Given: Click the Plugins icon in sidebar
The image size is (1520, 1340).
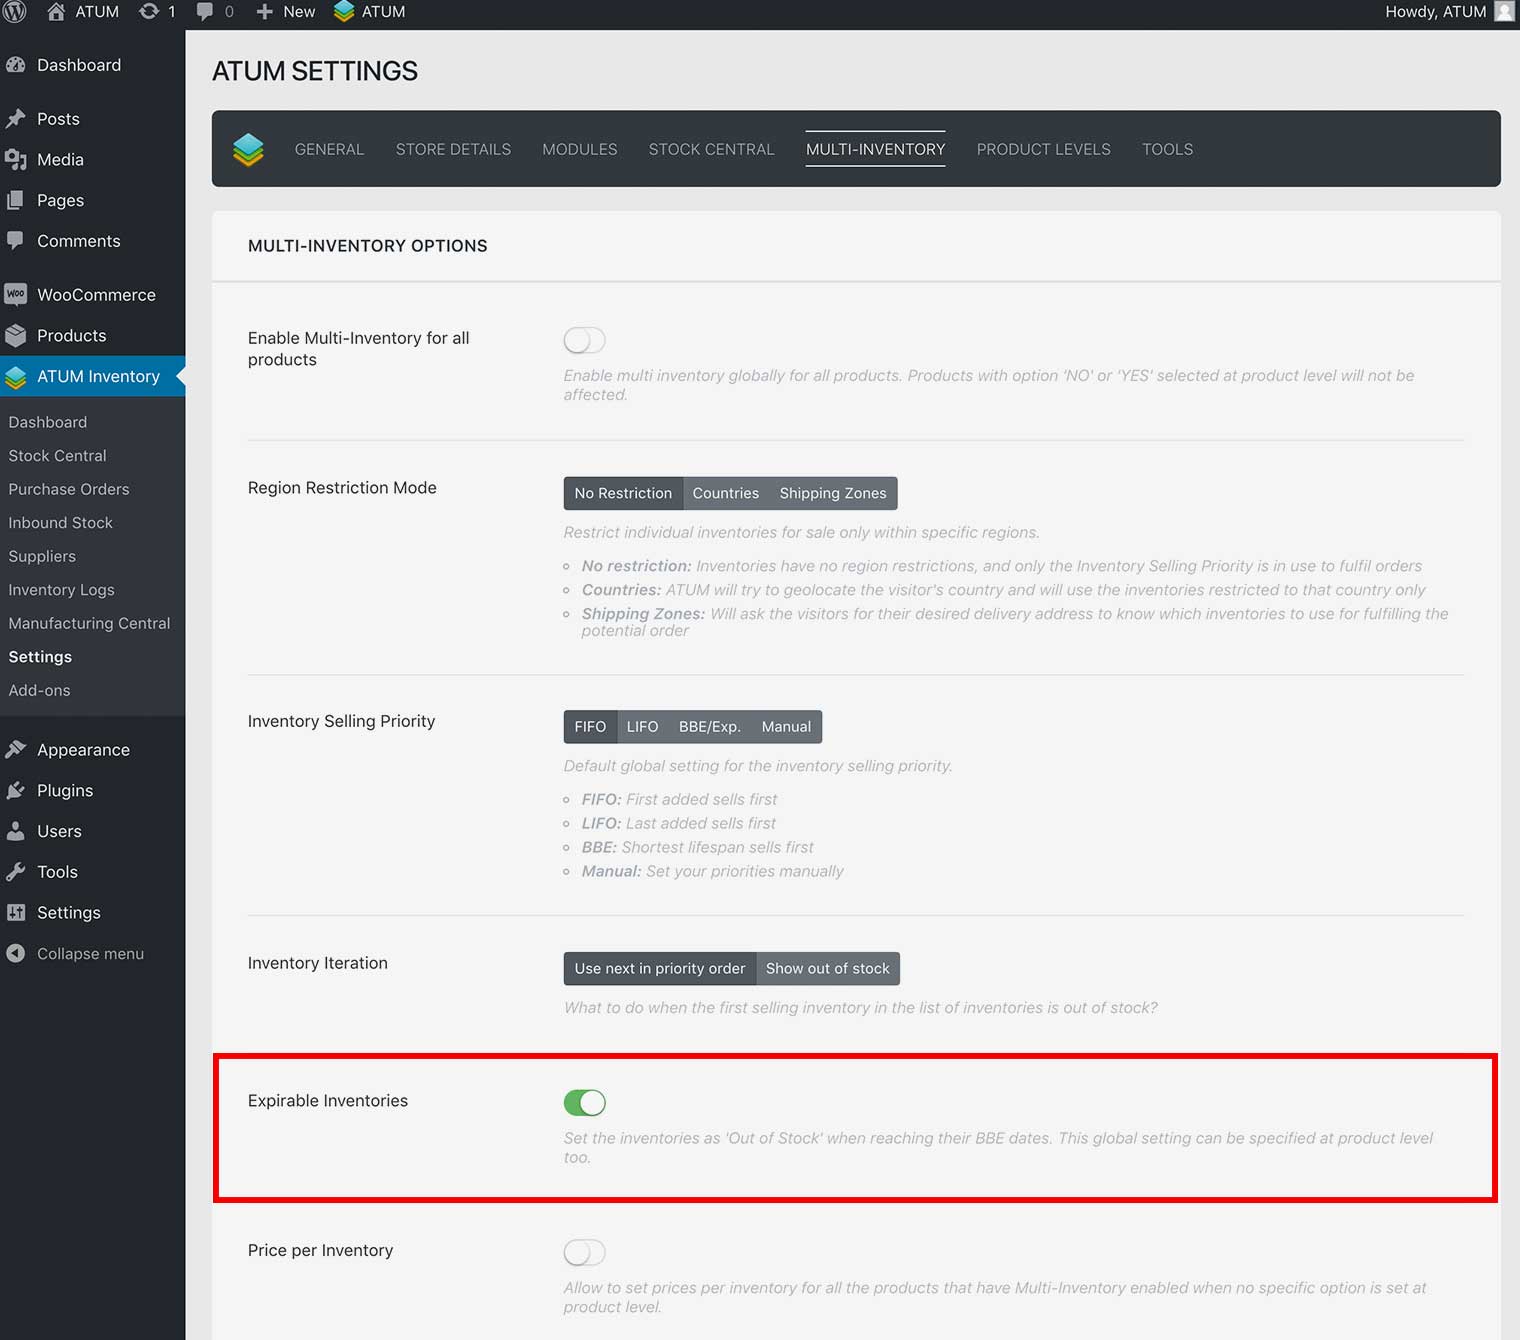Looking at the screenshot, I should [16, 791].
